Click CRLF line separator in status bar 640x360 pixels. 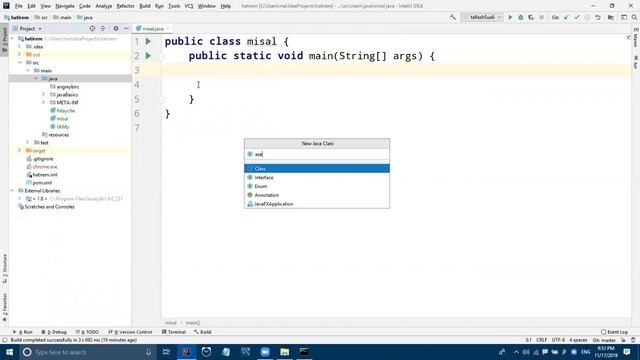[542, 340]
